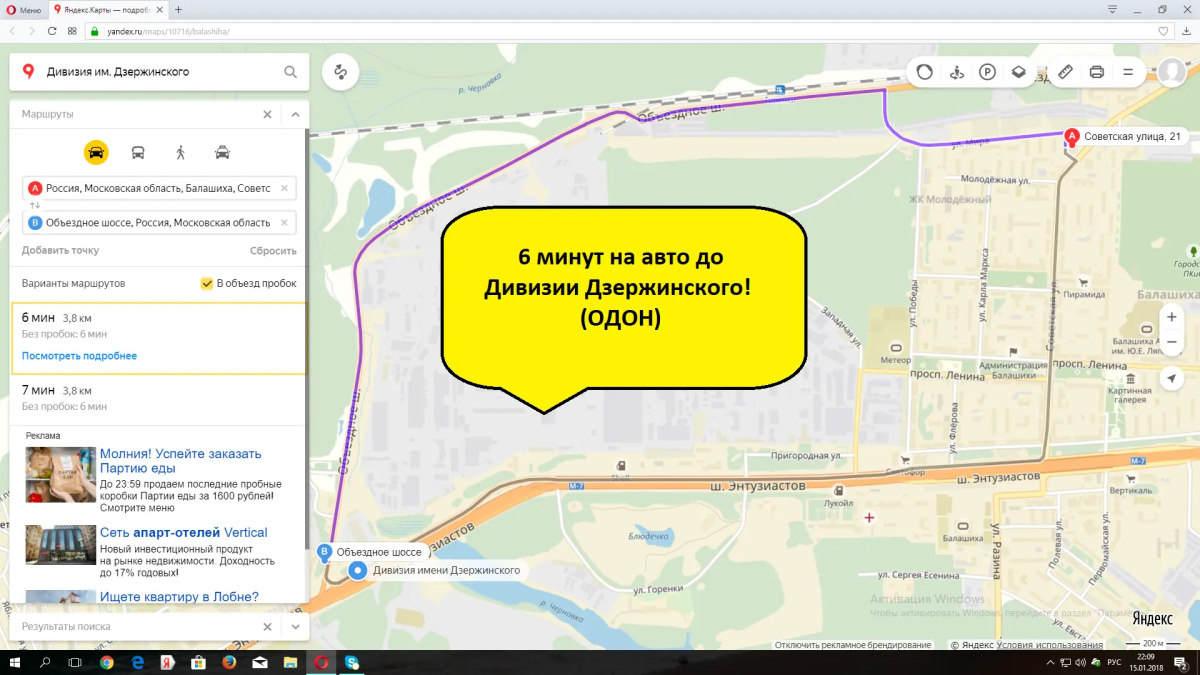Open Firefox from the taskbar
The width and height of the screenshot is (1200, 675).
[229, 662]
